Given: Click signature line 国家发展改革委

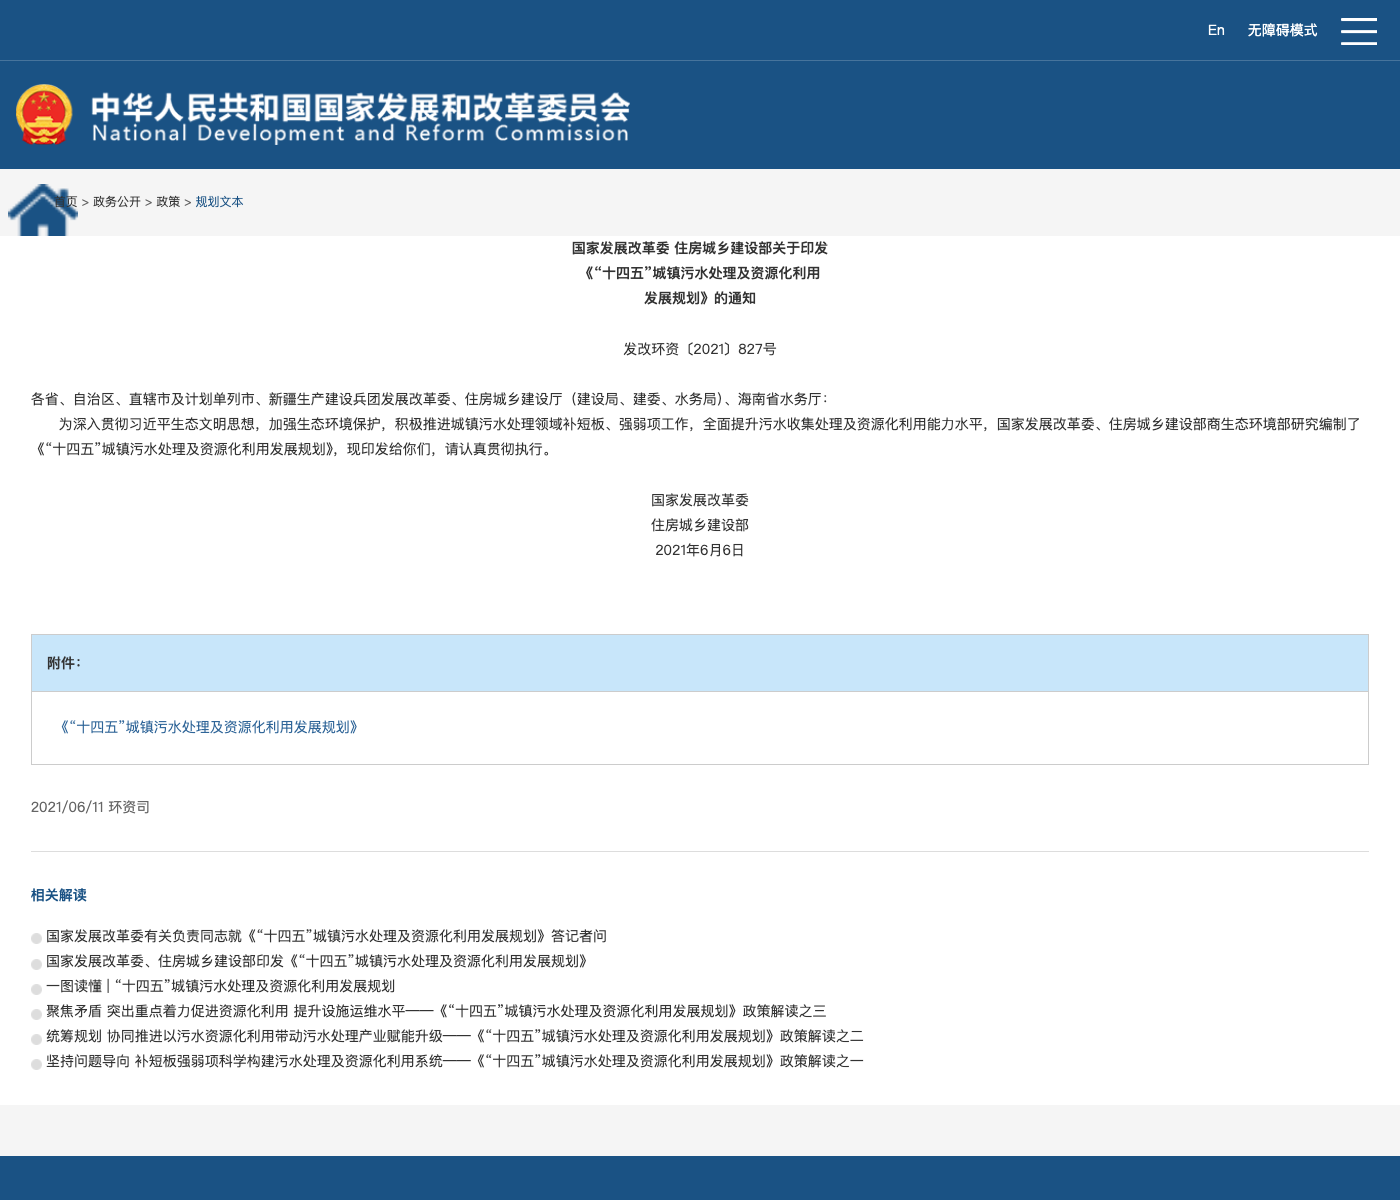Looking at the screenshot, I should click(x=700, y=500).
